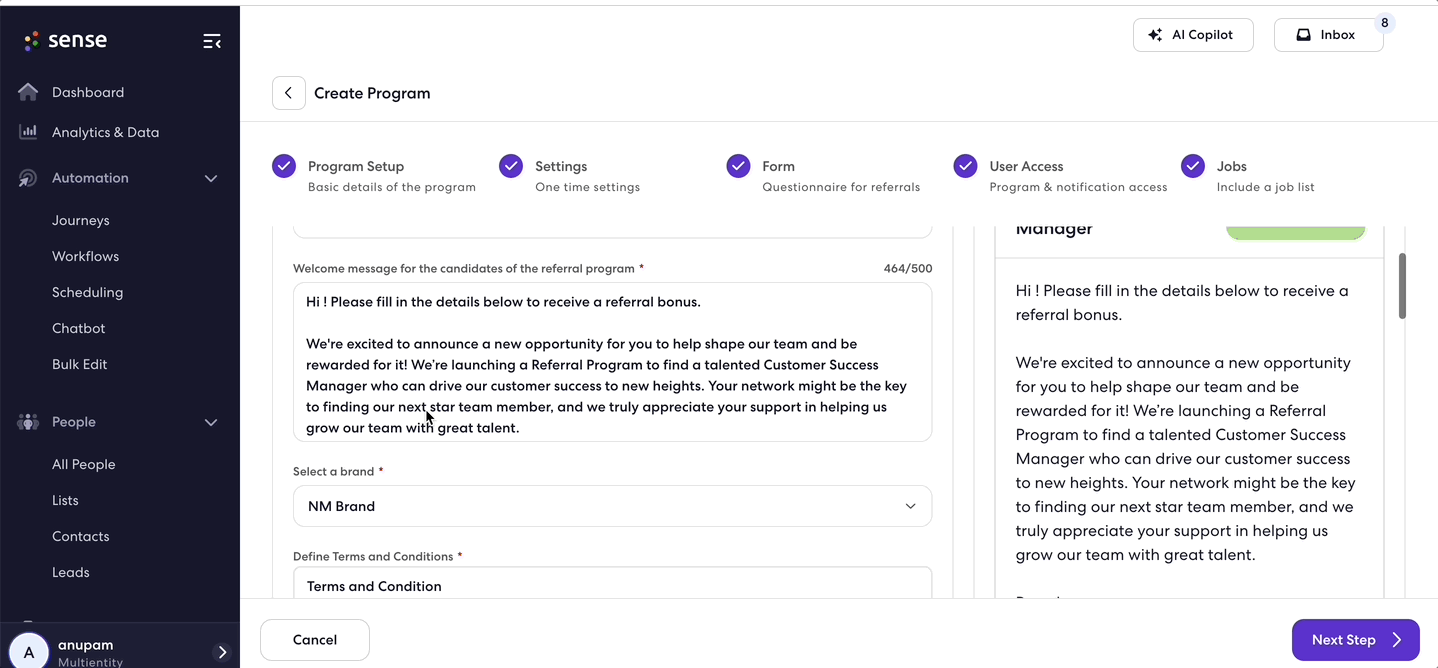
Task: Click the Inbox notification badge showing 8
Action: [x=1384, y=23]
